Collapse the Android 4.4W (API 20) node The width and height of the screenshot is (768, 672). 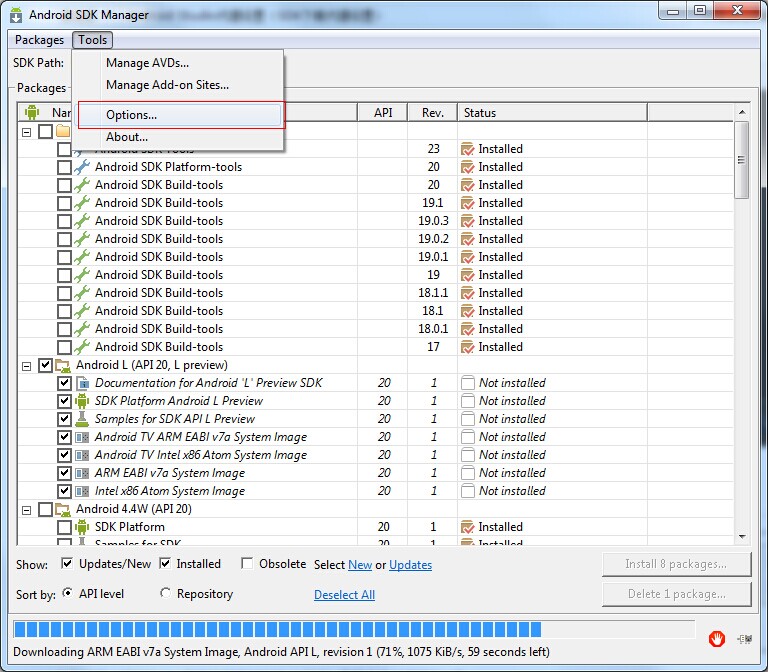pyautogui.click(x=26, y=510)
